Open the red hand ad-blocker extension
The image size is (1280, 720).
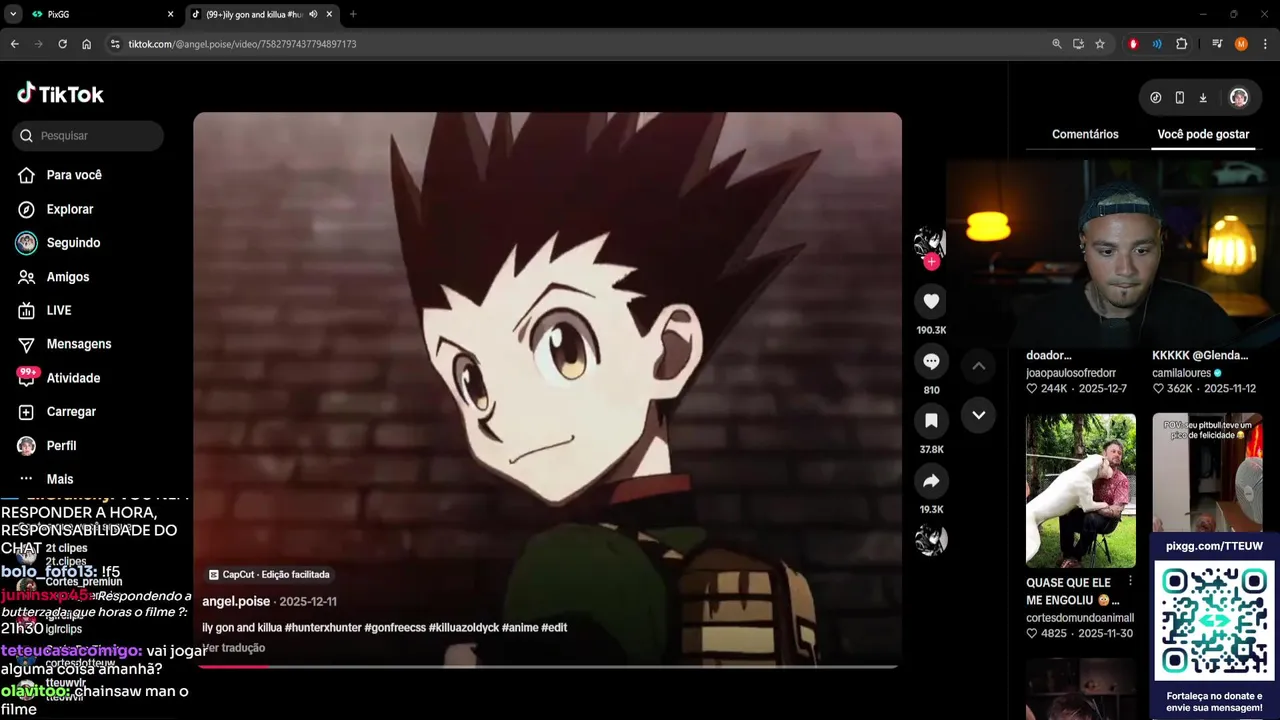(1133, 44)
